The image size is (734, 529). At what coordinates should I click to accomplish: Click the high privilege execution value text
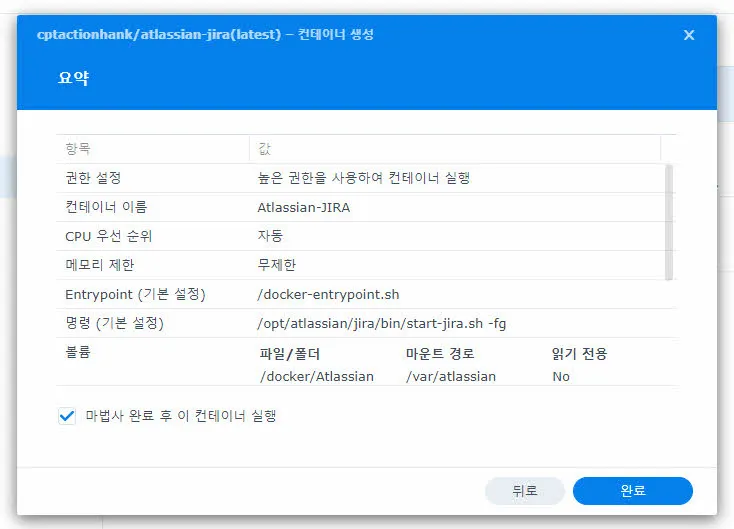click(x=364, y=178)
